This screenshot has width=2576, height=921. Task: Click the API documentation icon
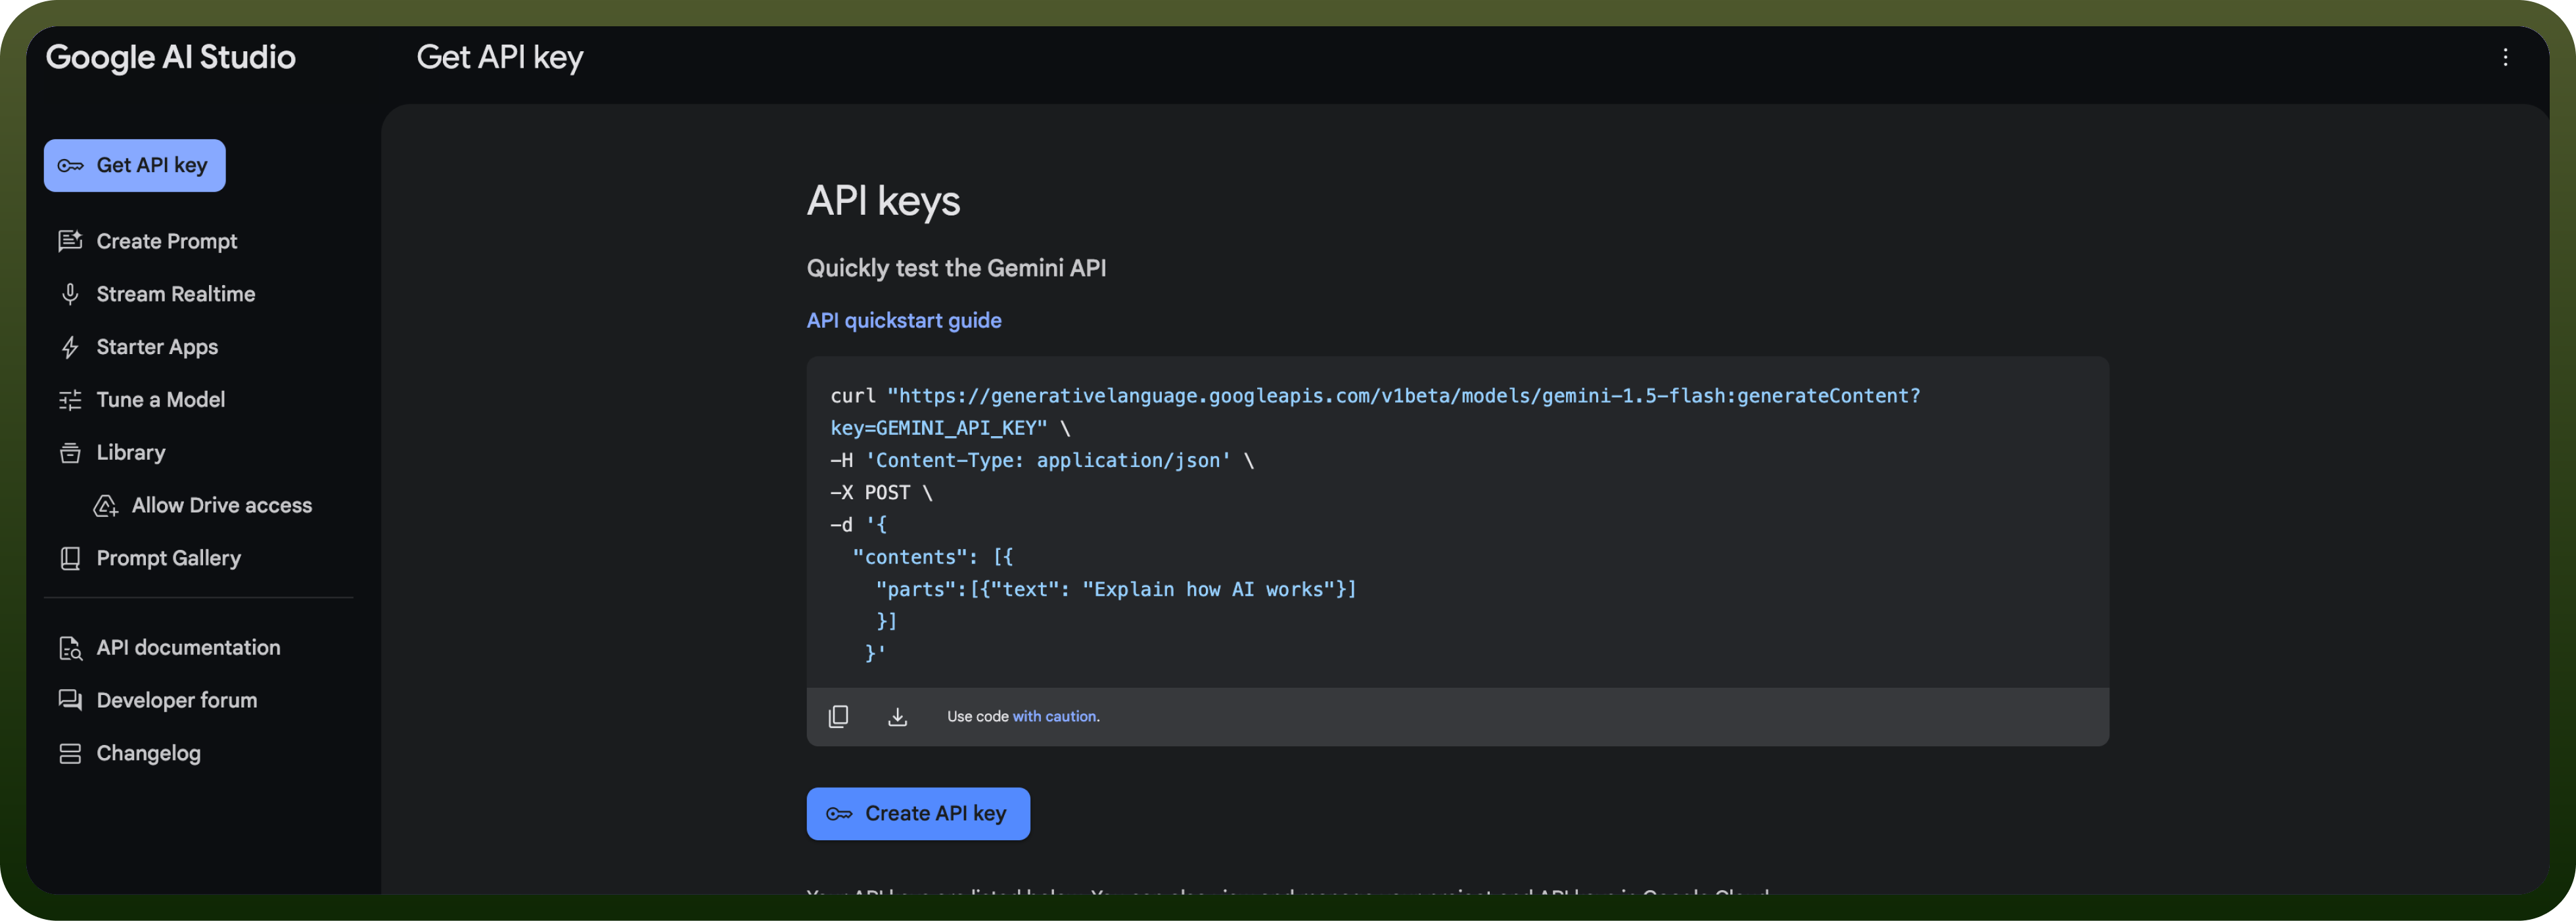click(x=70, y=648)
